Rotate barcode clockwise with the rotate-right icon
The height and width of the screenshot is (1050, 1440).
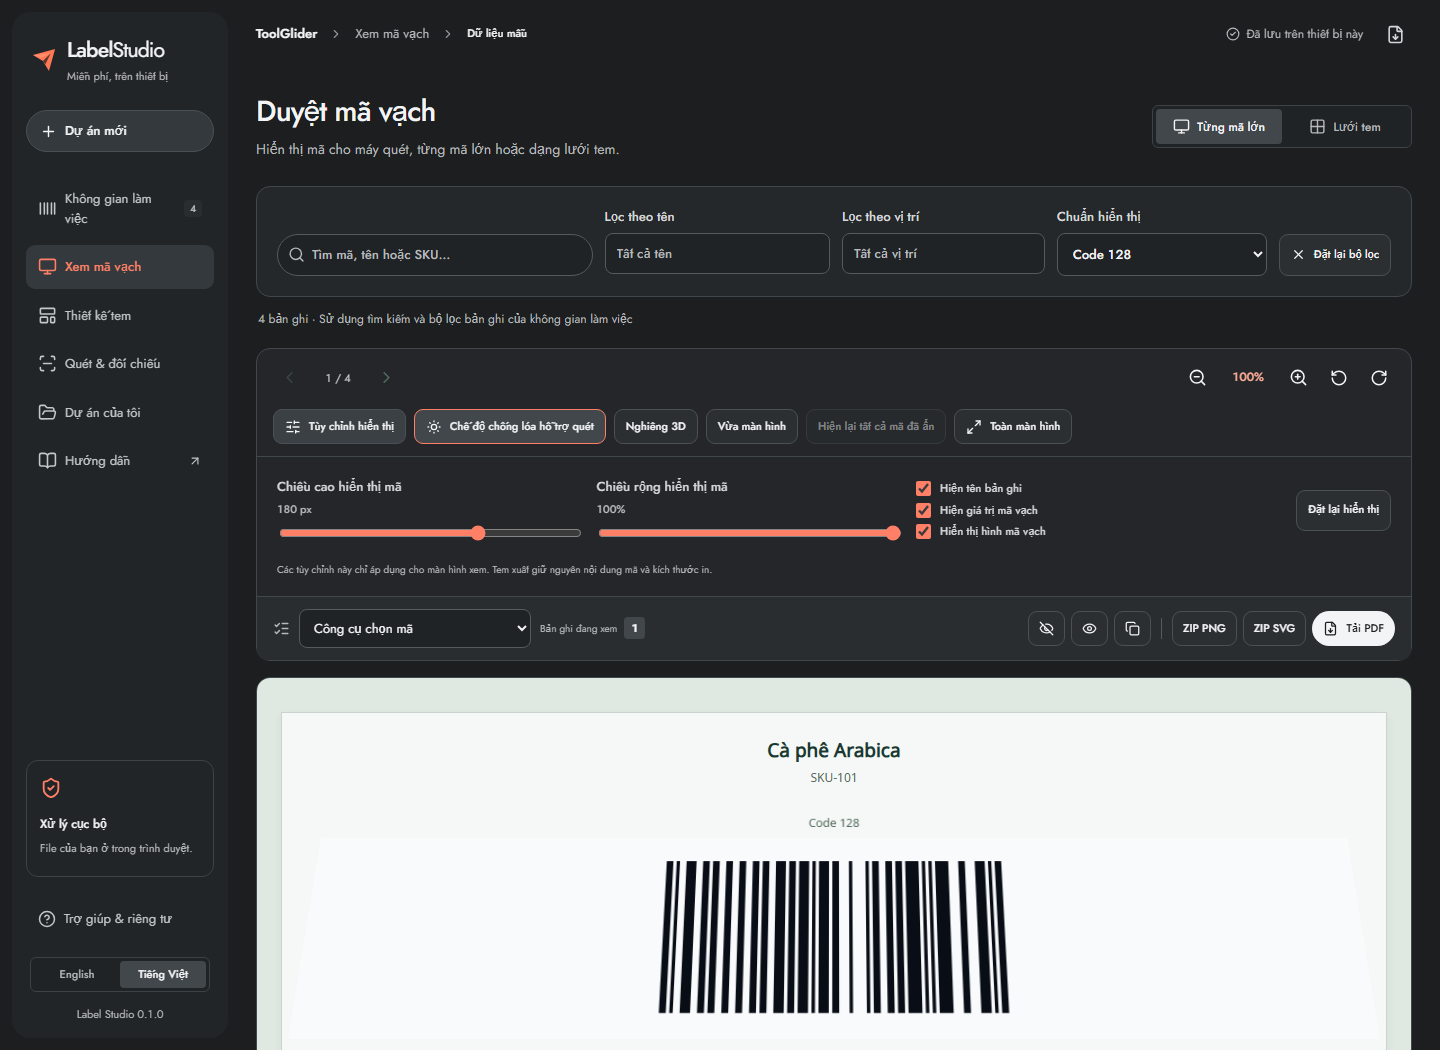(x=1379, y=378)
